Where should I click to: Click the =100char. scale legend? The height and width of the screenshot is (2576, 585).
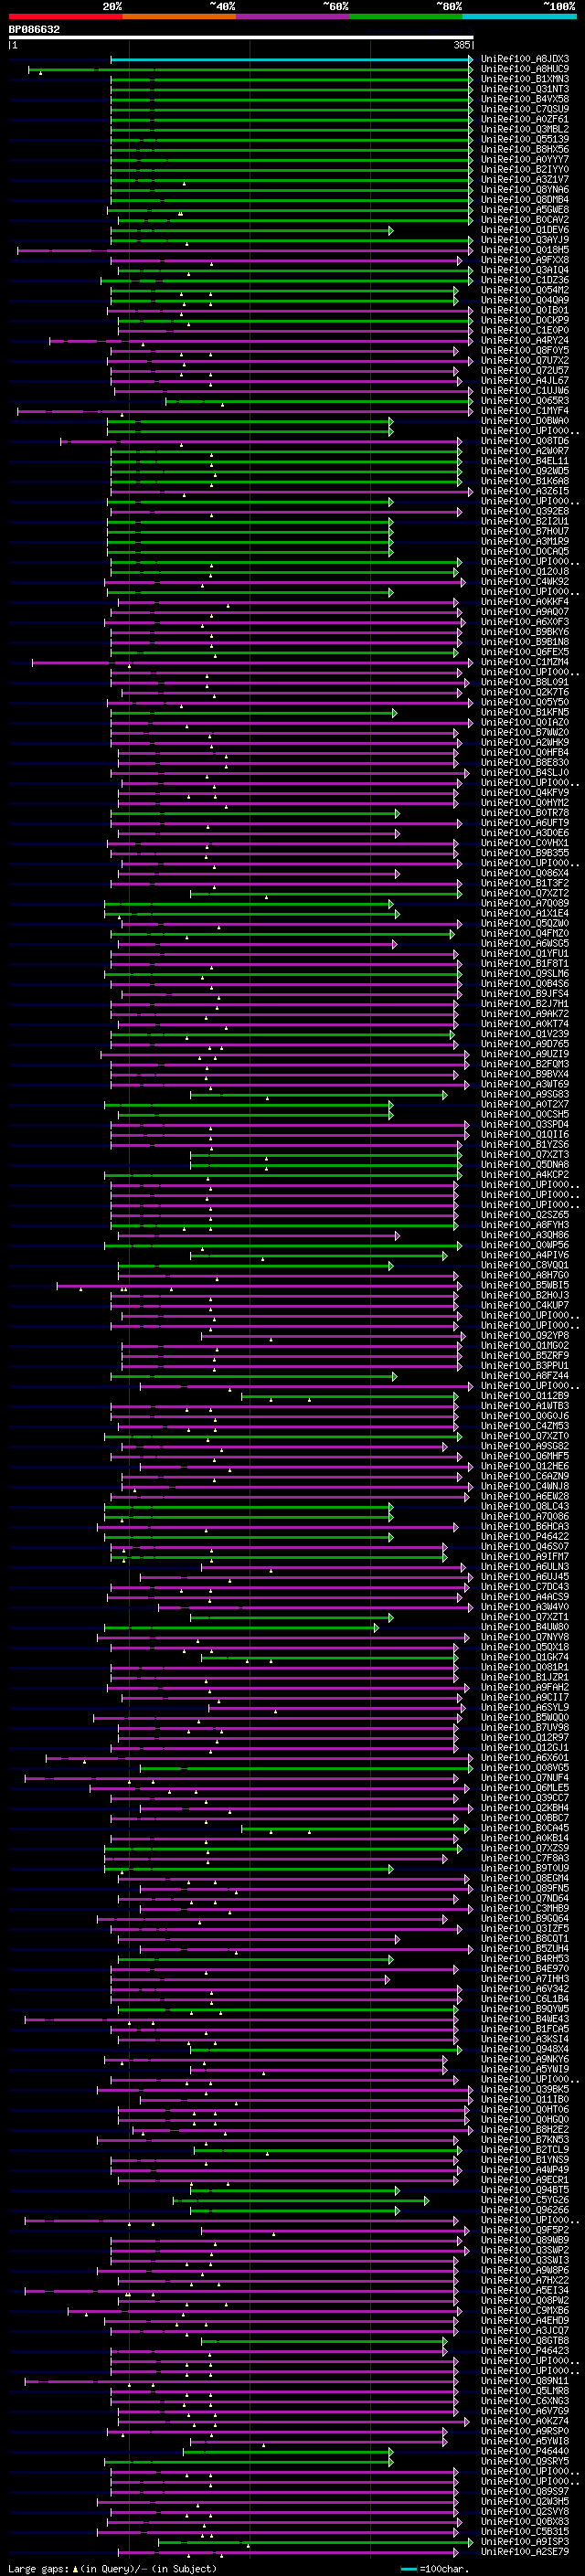[434, 2569]
